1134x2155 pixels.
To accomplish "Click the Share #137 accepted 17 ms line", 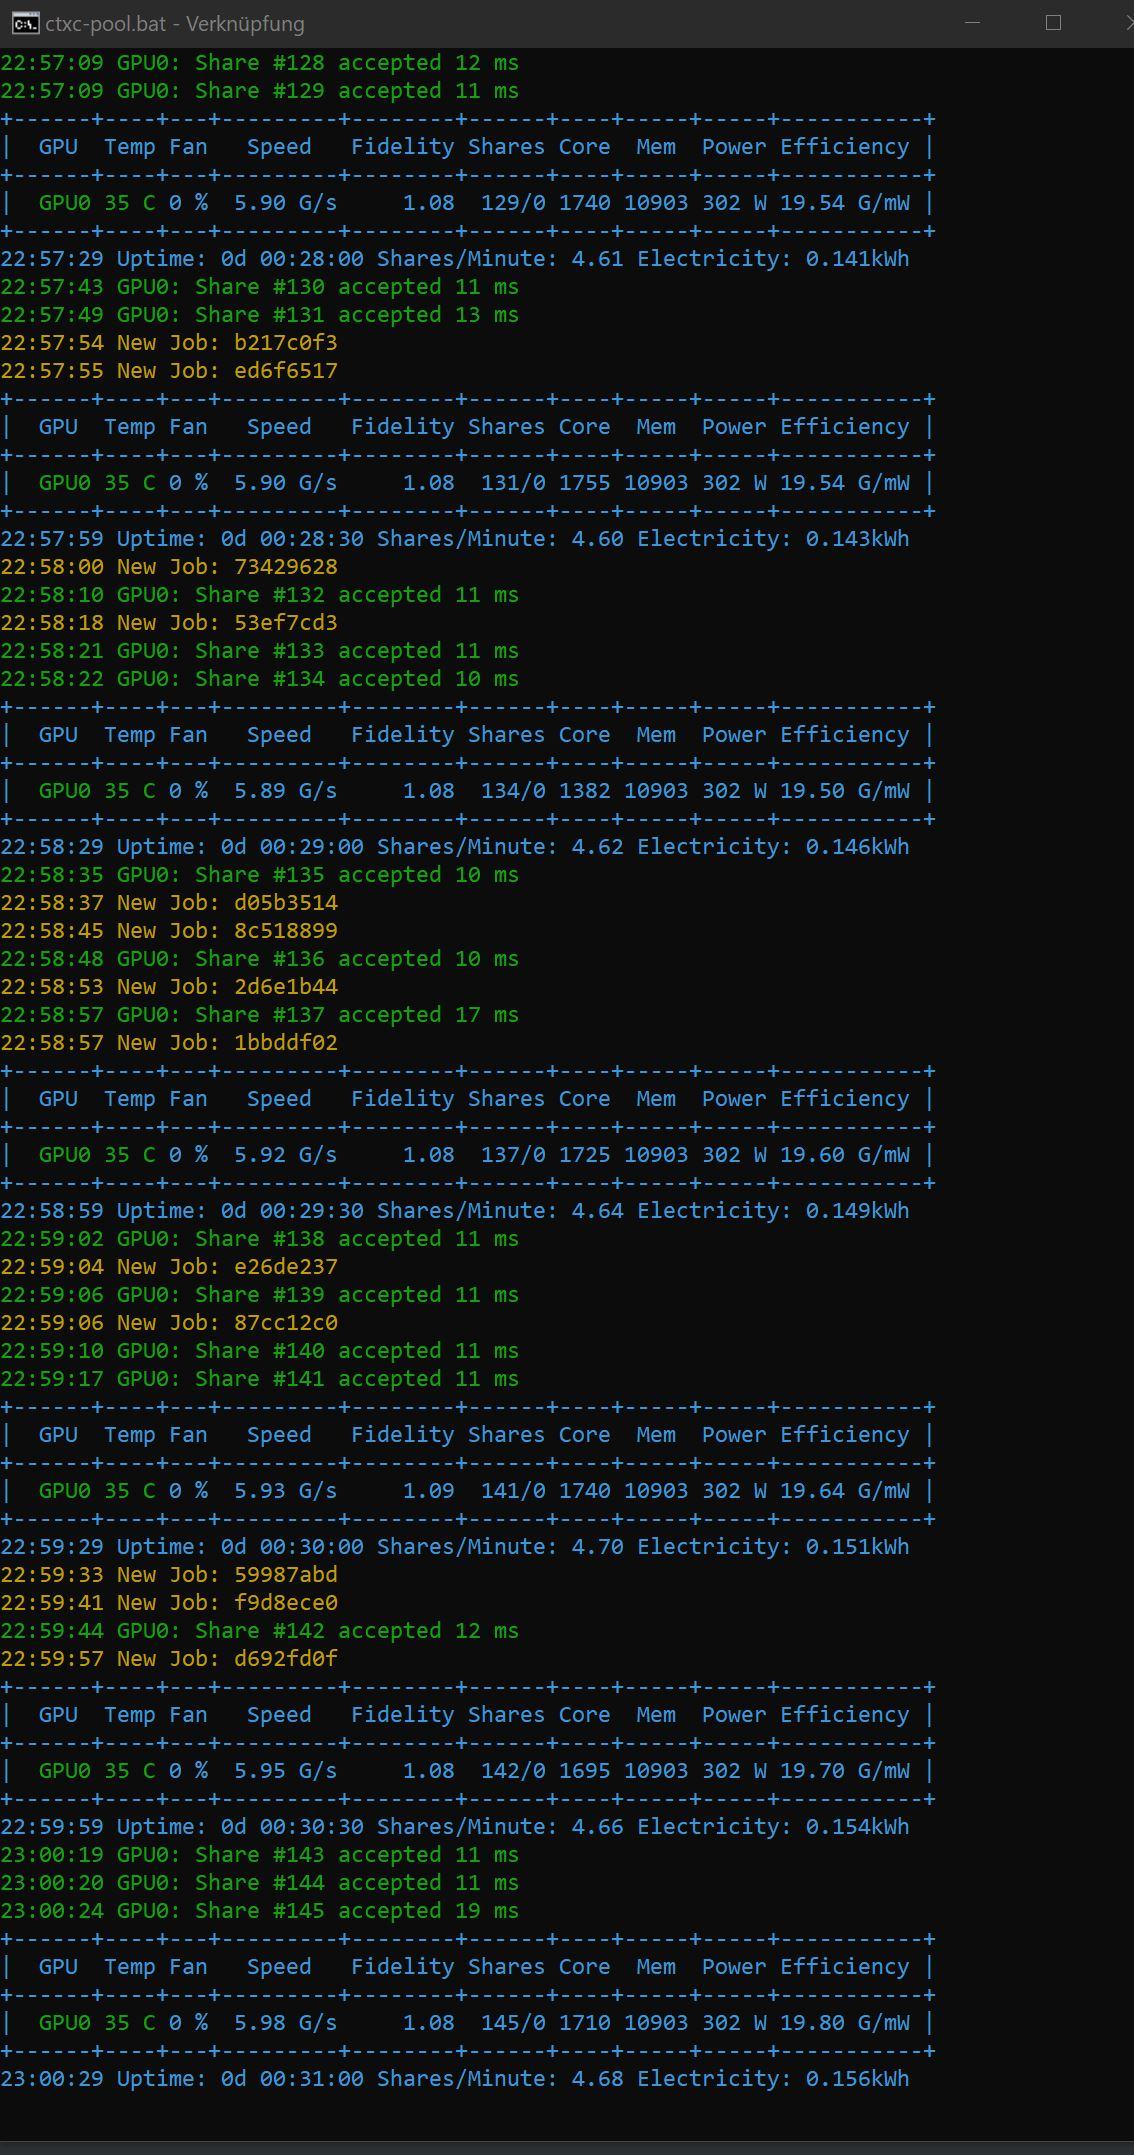I will point(259,1015).
